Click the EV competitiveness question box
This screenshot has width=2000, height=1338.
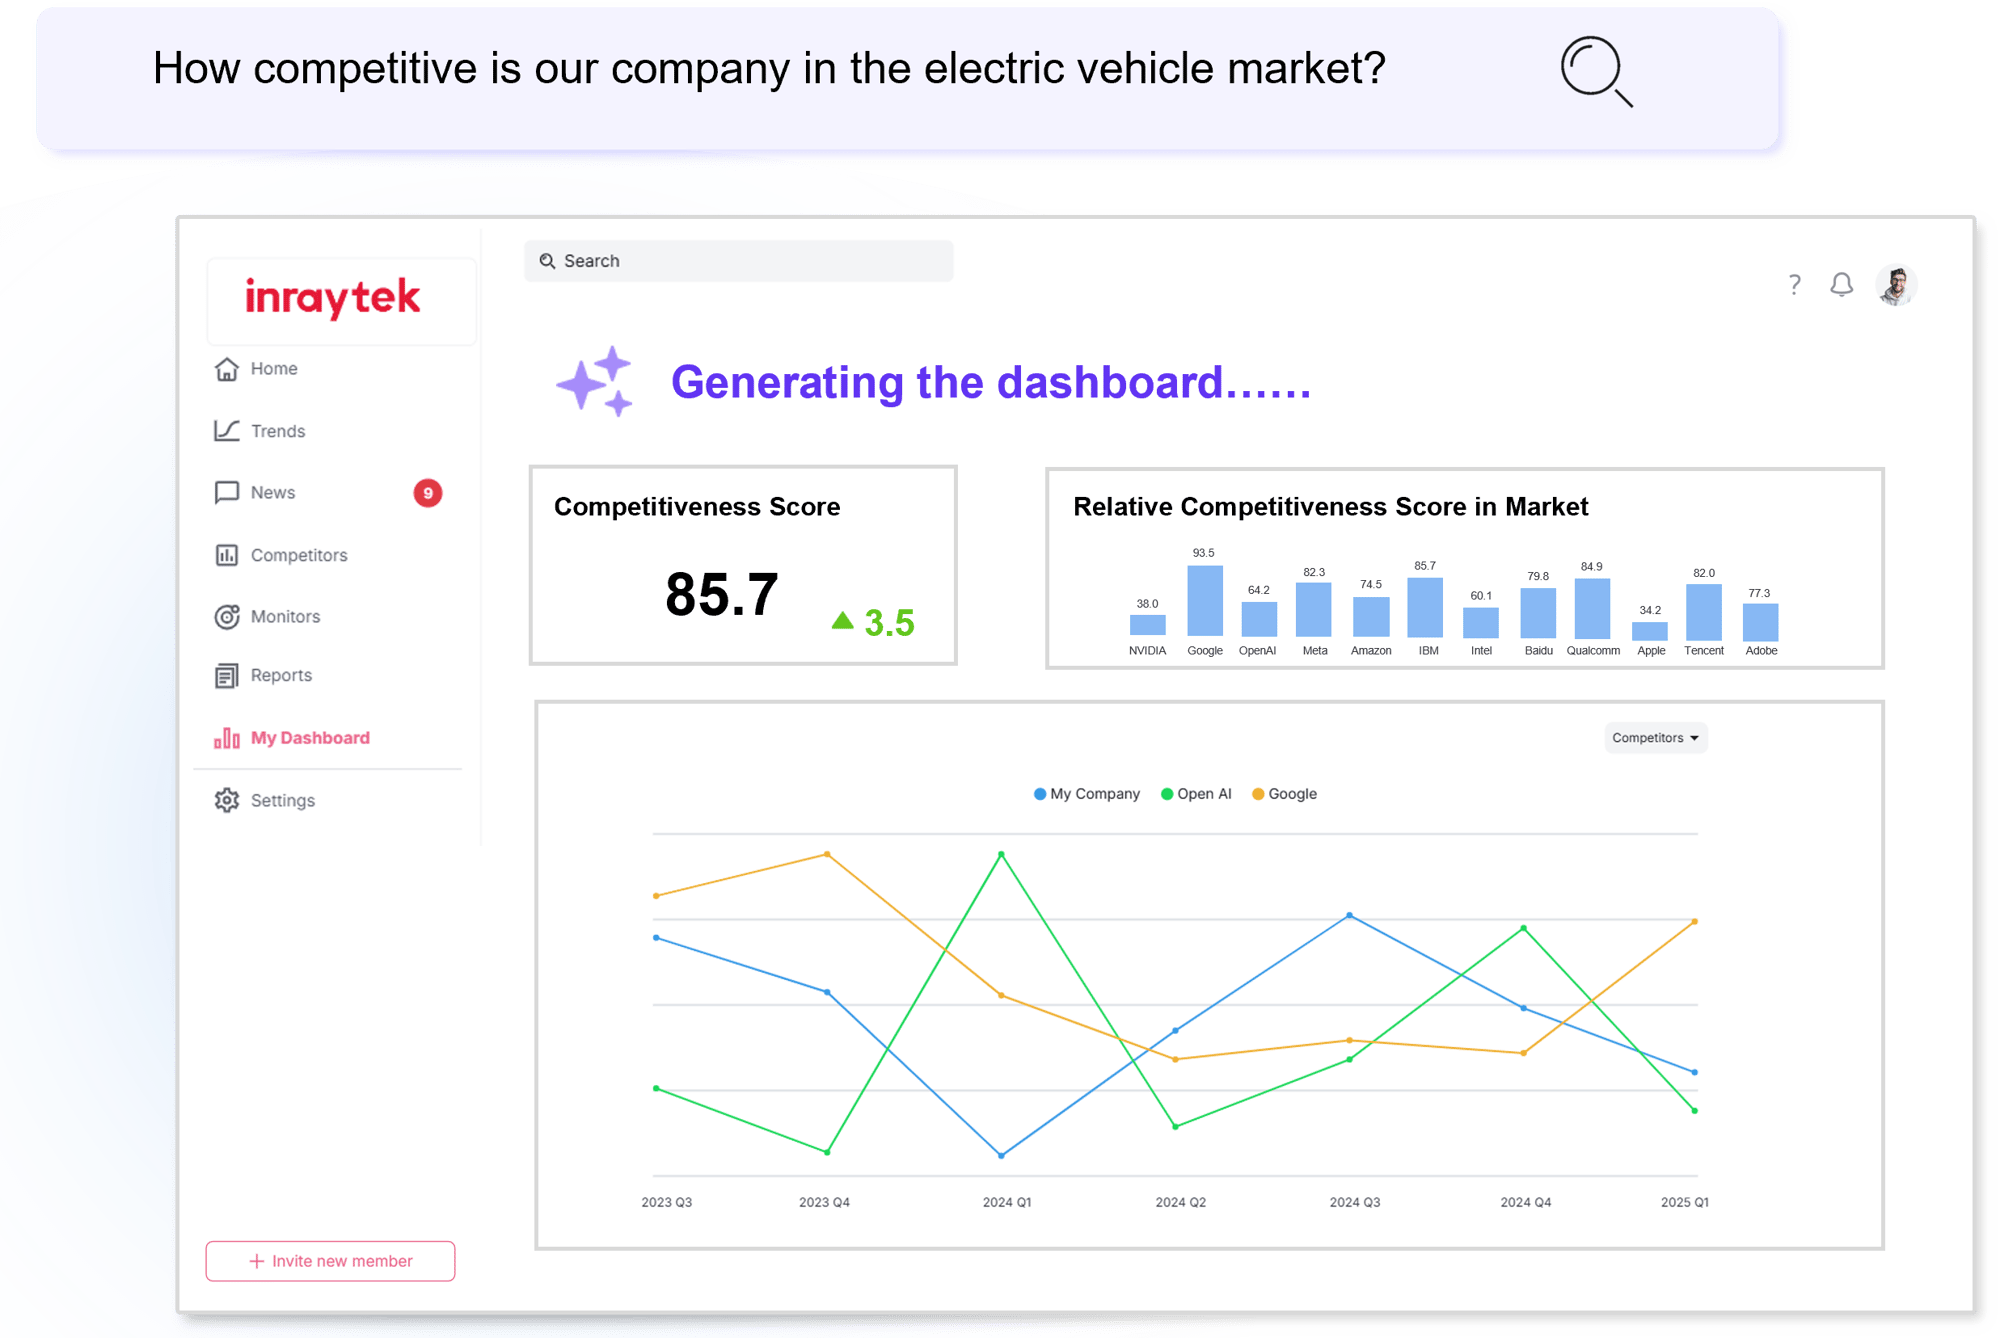coord(908,79)
